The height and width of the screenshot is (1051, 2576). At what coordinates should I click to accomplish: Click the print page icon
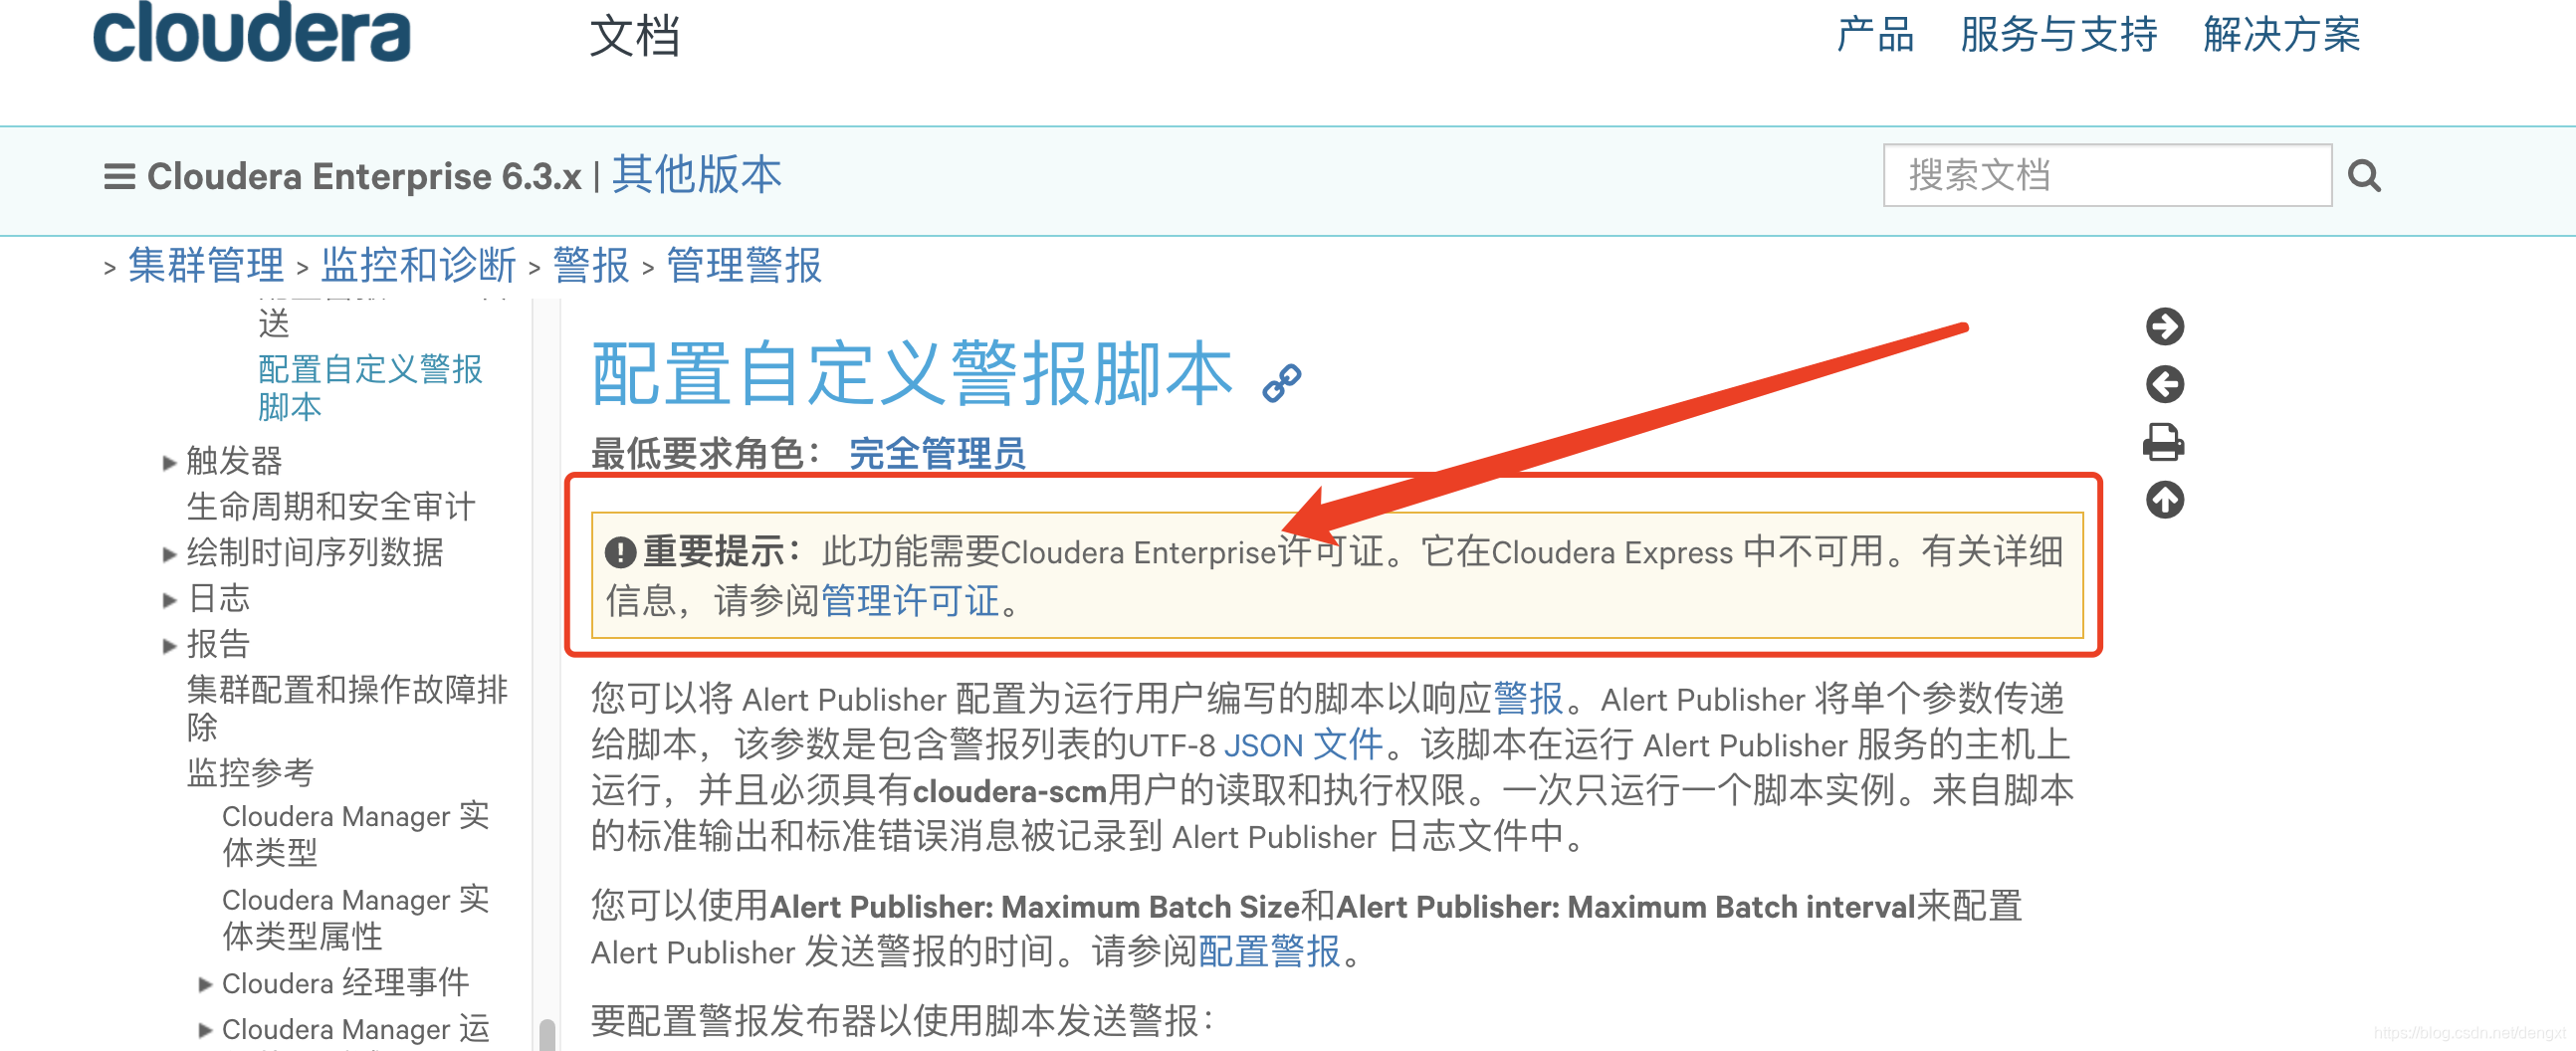tap(2164, 442)
